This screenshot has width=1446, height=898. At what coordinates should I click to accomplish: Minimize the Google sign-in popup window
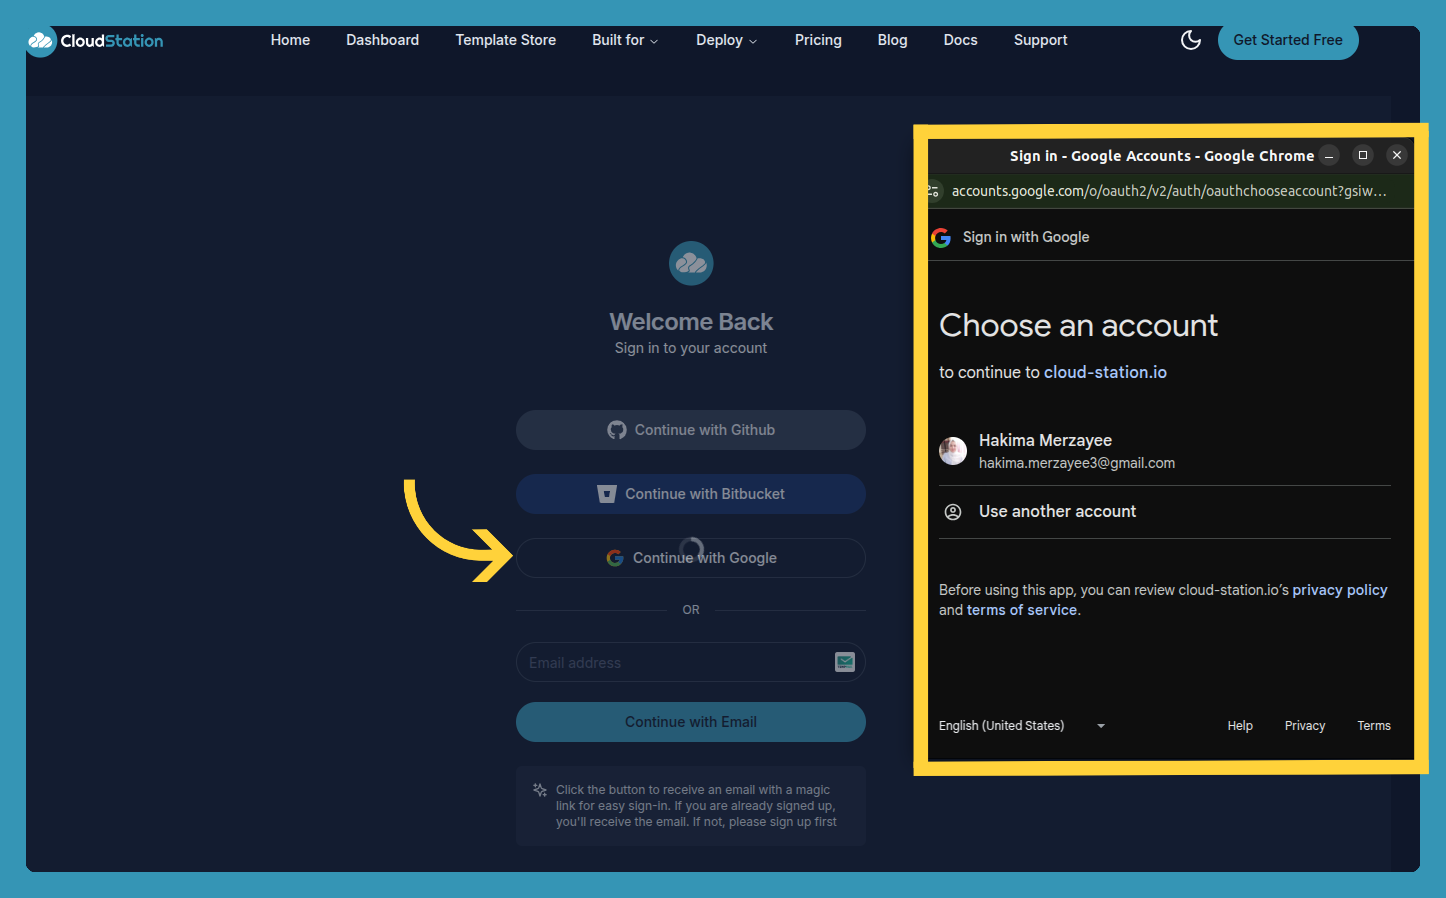tap(1329, 156)
